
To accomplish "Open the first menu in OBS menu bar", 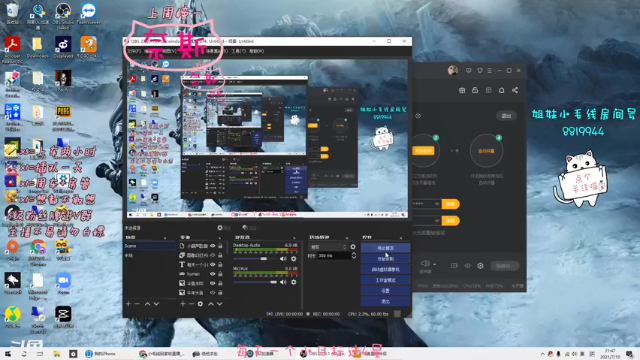I will tap(133, 51).
